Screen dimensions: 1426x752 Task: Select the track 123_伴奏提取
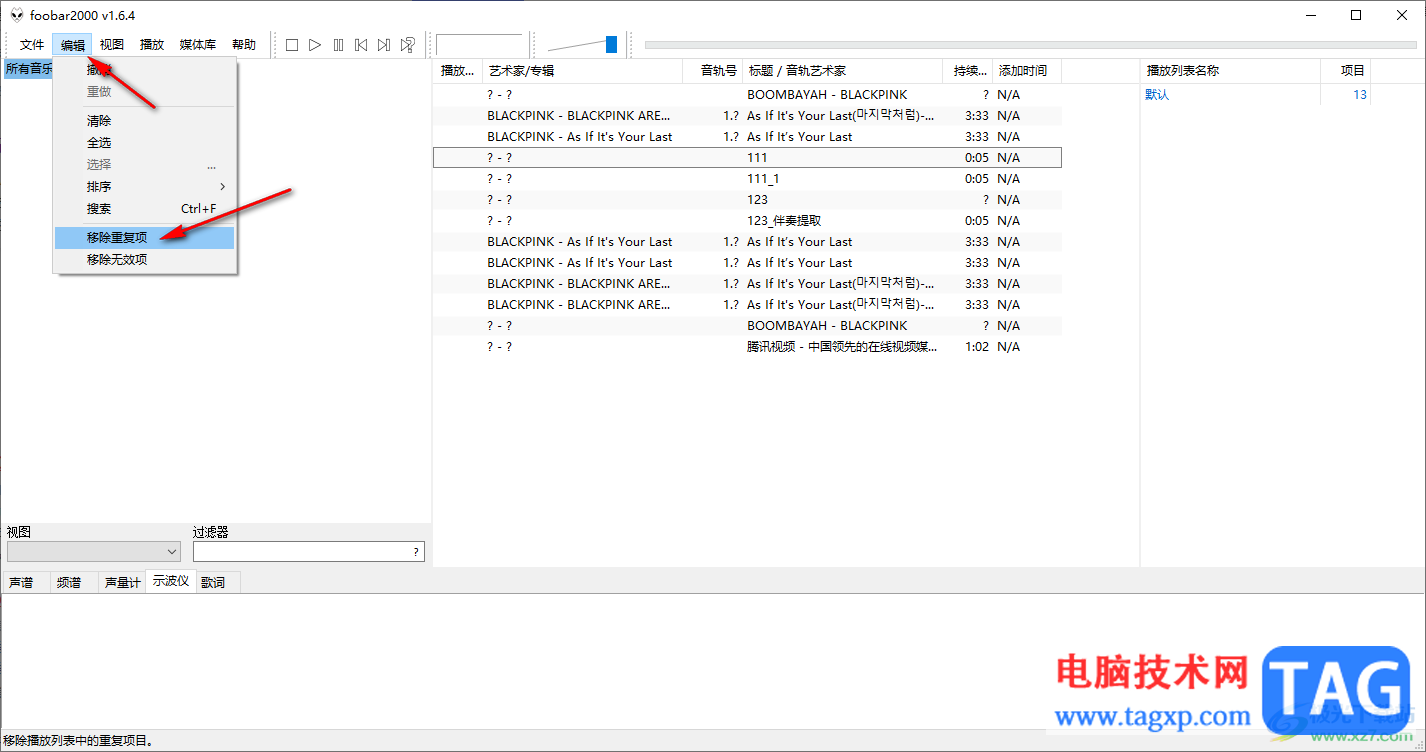(747, 221)
